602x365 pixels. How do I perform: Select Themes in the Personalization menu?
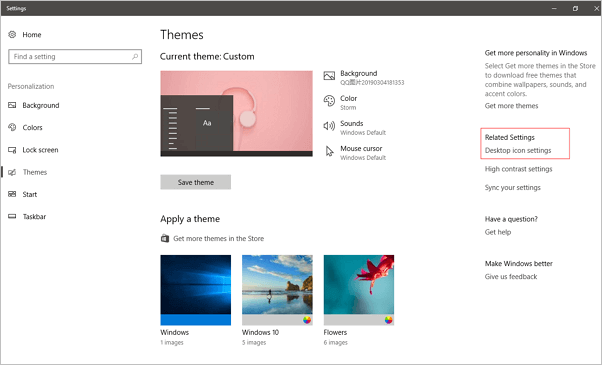coord(35,172)
